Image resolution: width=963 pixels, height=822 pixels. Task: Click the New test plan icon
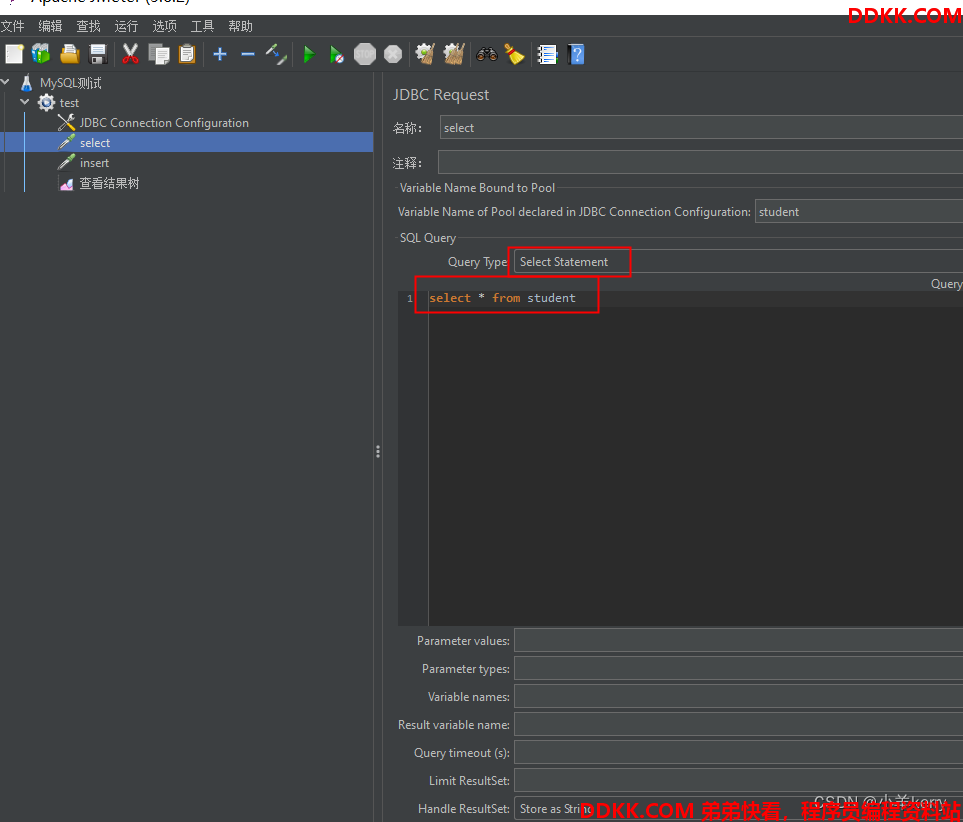click(14, 54)
